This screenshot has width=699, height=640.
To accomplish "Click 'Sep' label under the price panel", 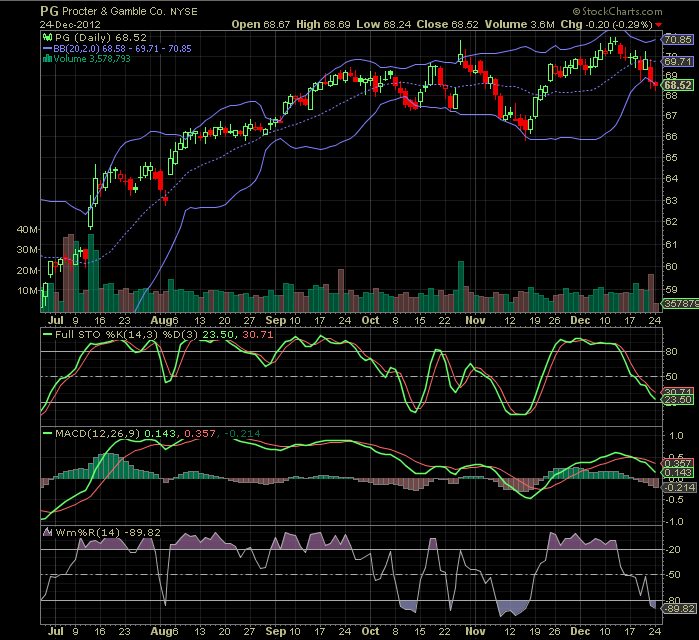I will 275,320.
